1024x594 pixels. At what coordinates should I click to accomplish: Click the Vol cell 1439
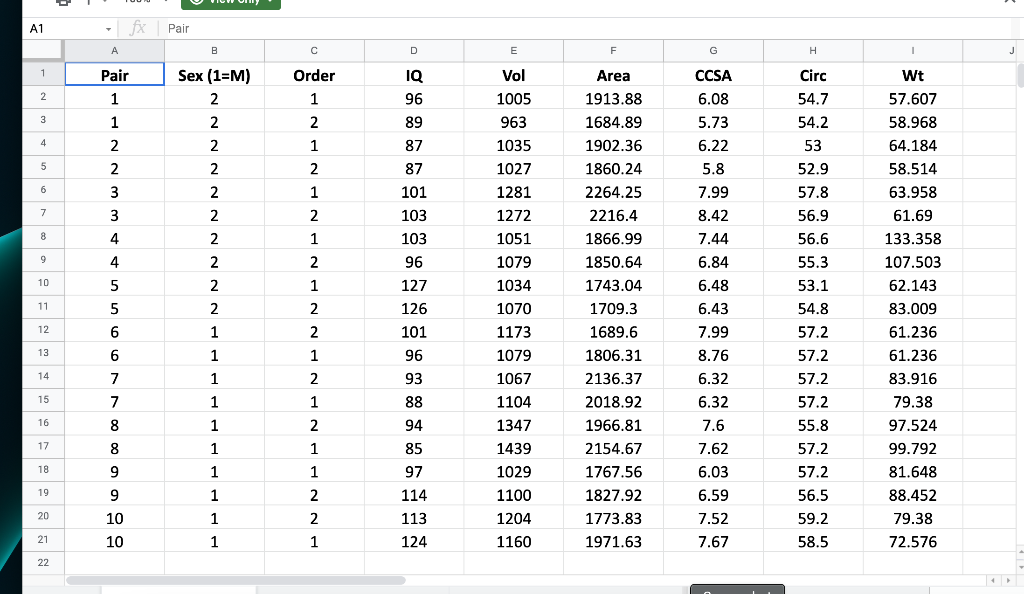tap(514, 448)
